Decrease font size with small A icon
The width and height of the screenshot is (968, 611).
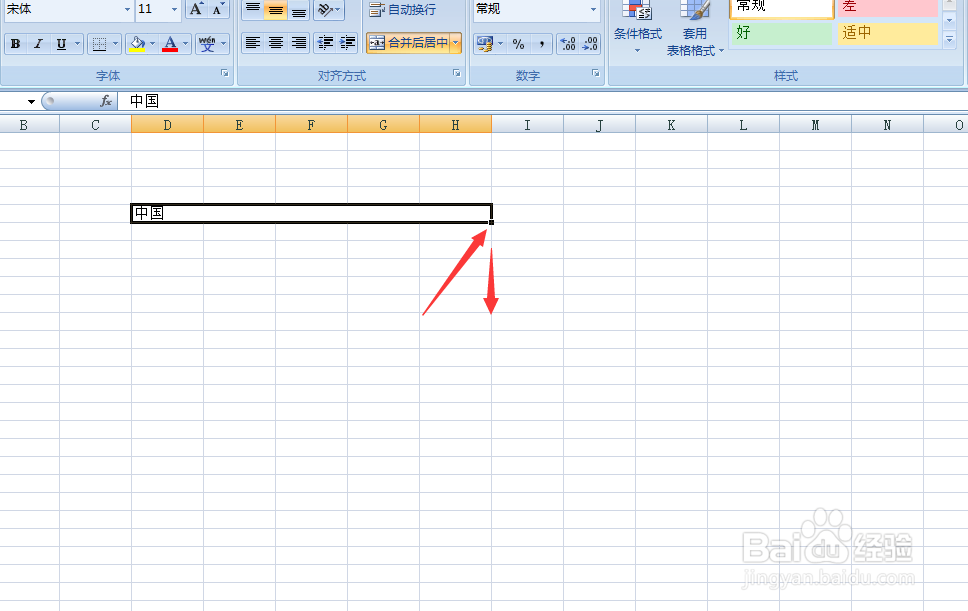218,9
